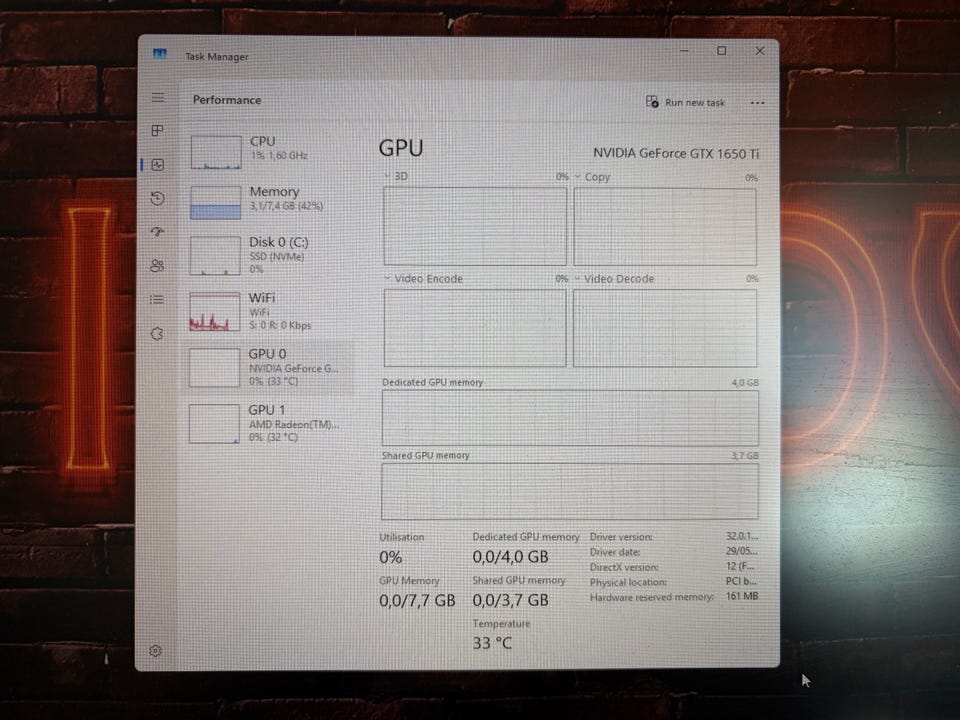Minimize the Task Manager window
Screen dimensions: 960x720
point(684,51)
